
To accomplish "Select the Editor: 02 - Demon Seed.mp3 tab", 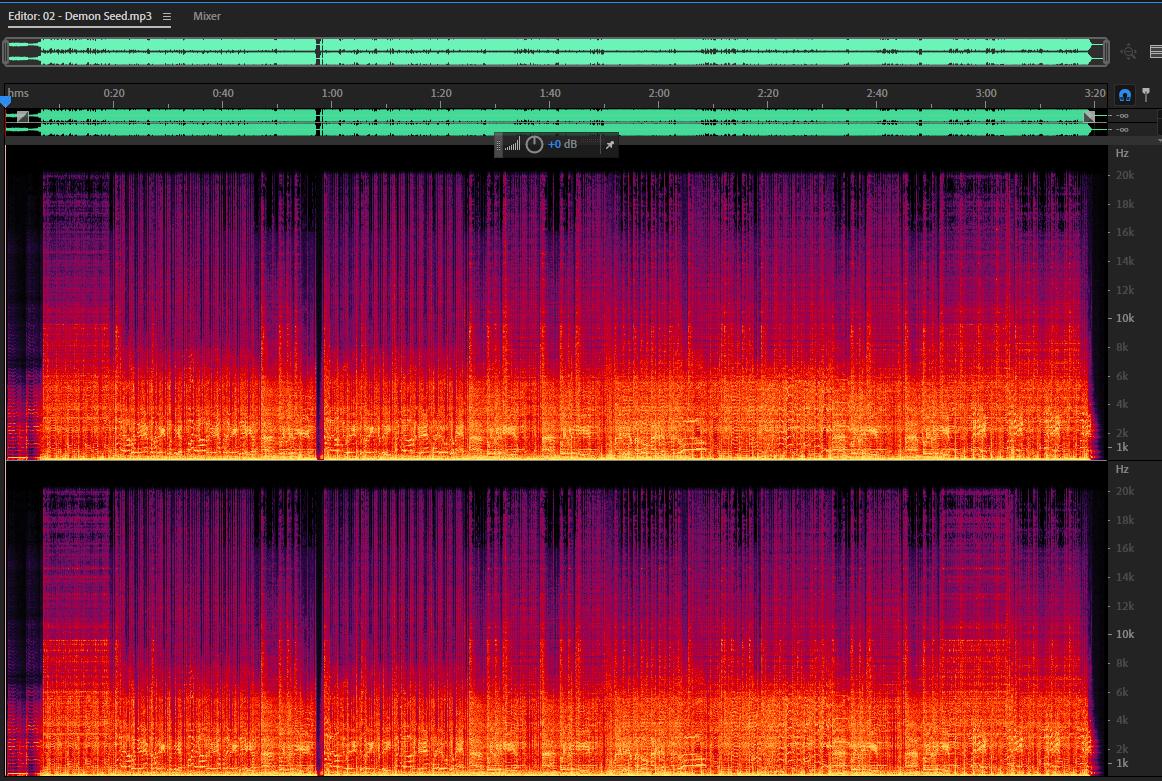I will (x=80, y=16).
